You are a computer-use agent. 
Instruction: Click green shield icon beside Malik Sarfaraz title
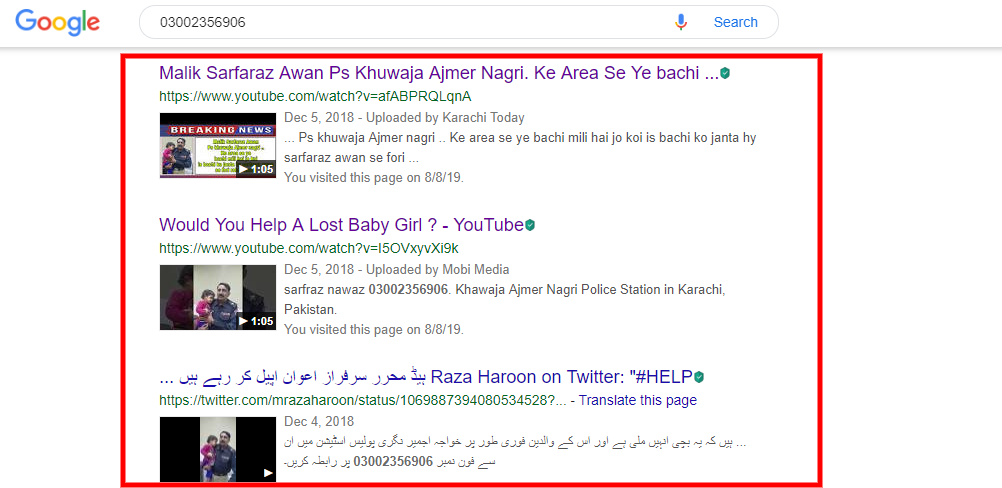click(x=725, y=73)
